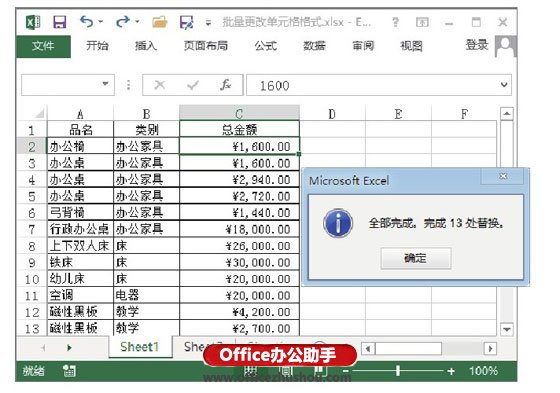Click the 上下双人床 cell
The height and width of the screenshot is (393, 560).
tap(80, 246)
